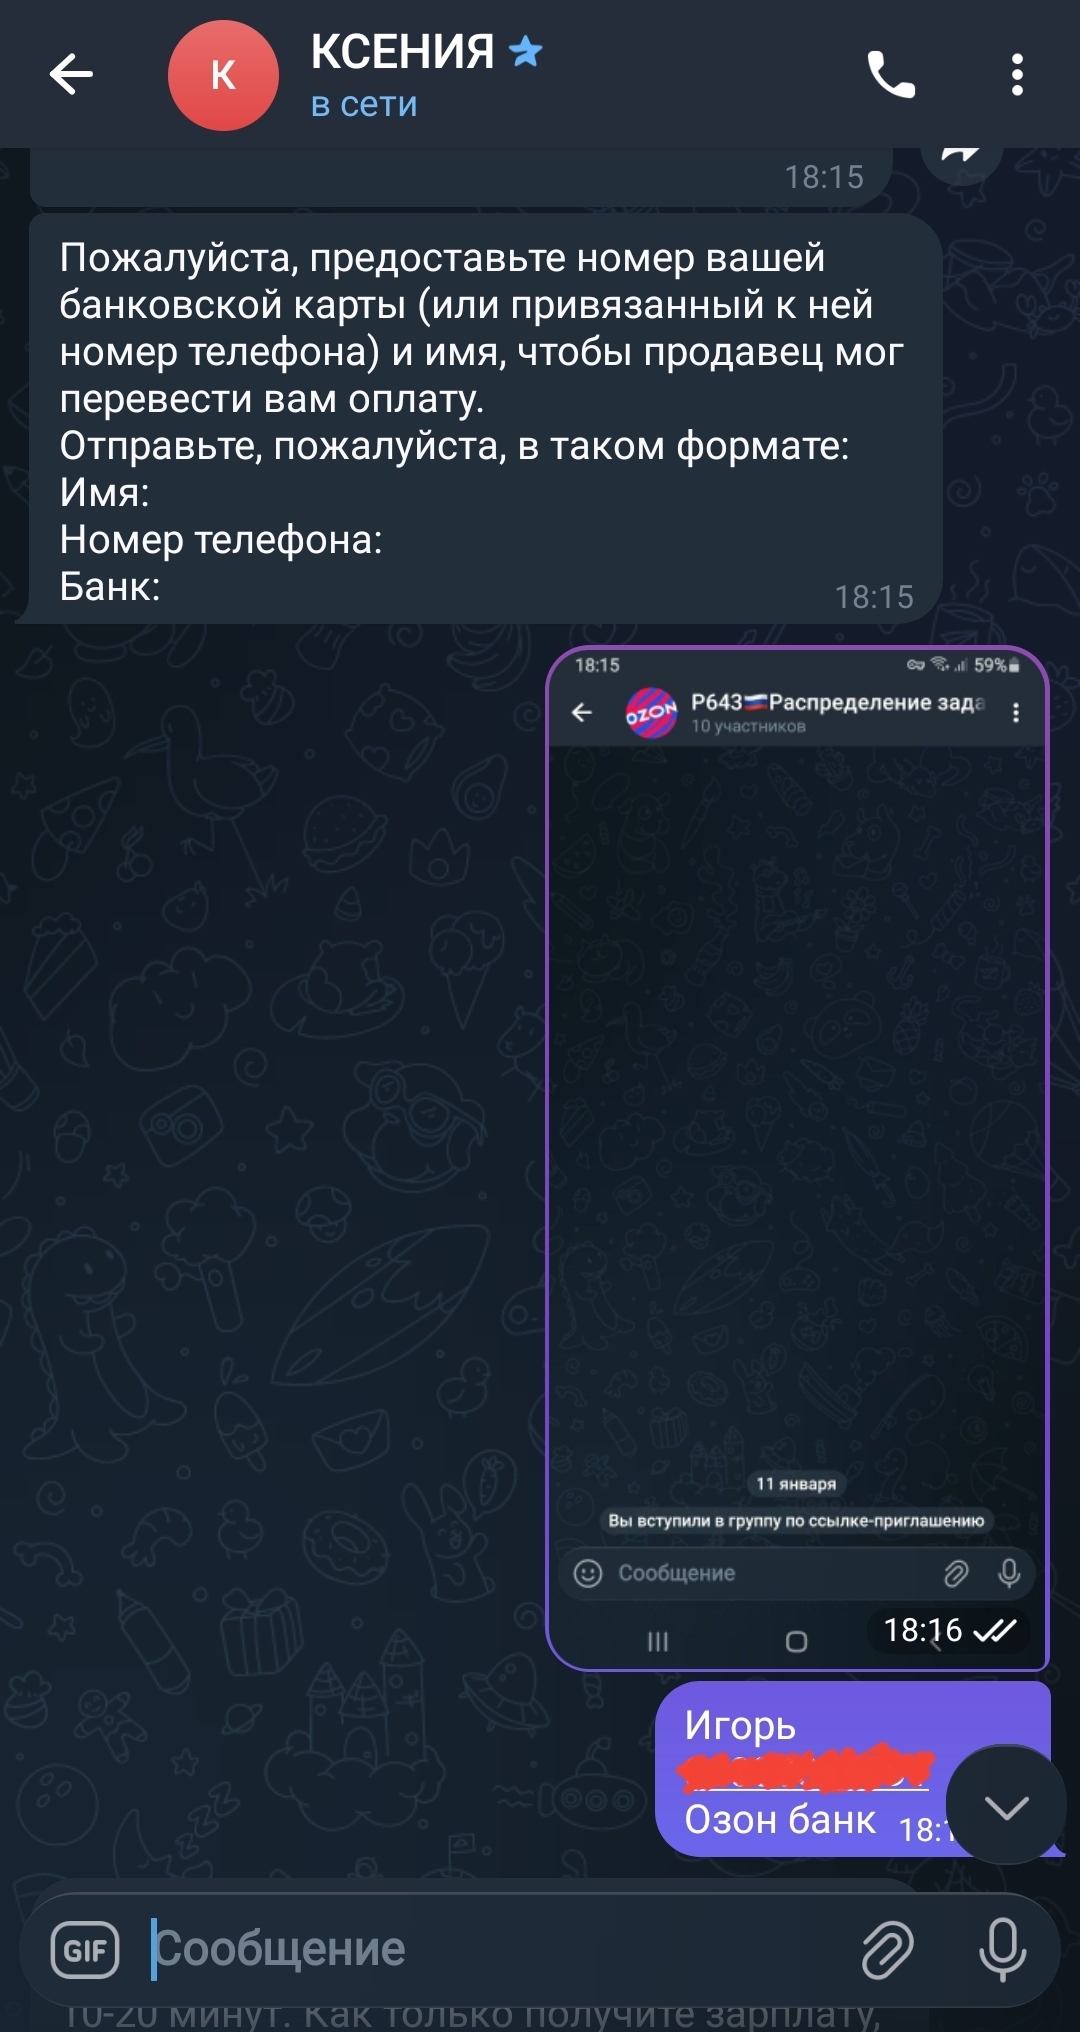Start a voice call with КСЕНИЯ
The width and height of the screenshot is (1080, 2032).
[890, 75]
